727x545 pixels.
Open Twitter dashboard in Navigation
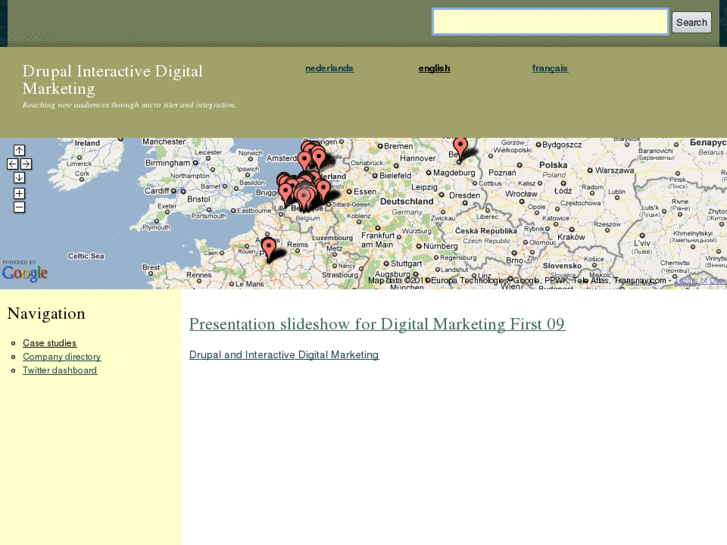coord(60,370)
